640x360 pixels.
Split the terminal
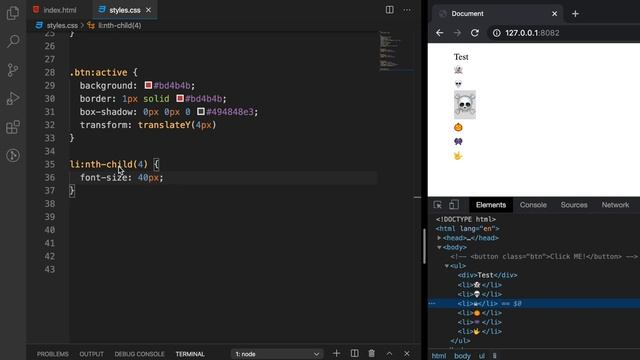[355, 353]
